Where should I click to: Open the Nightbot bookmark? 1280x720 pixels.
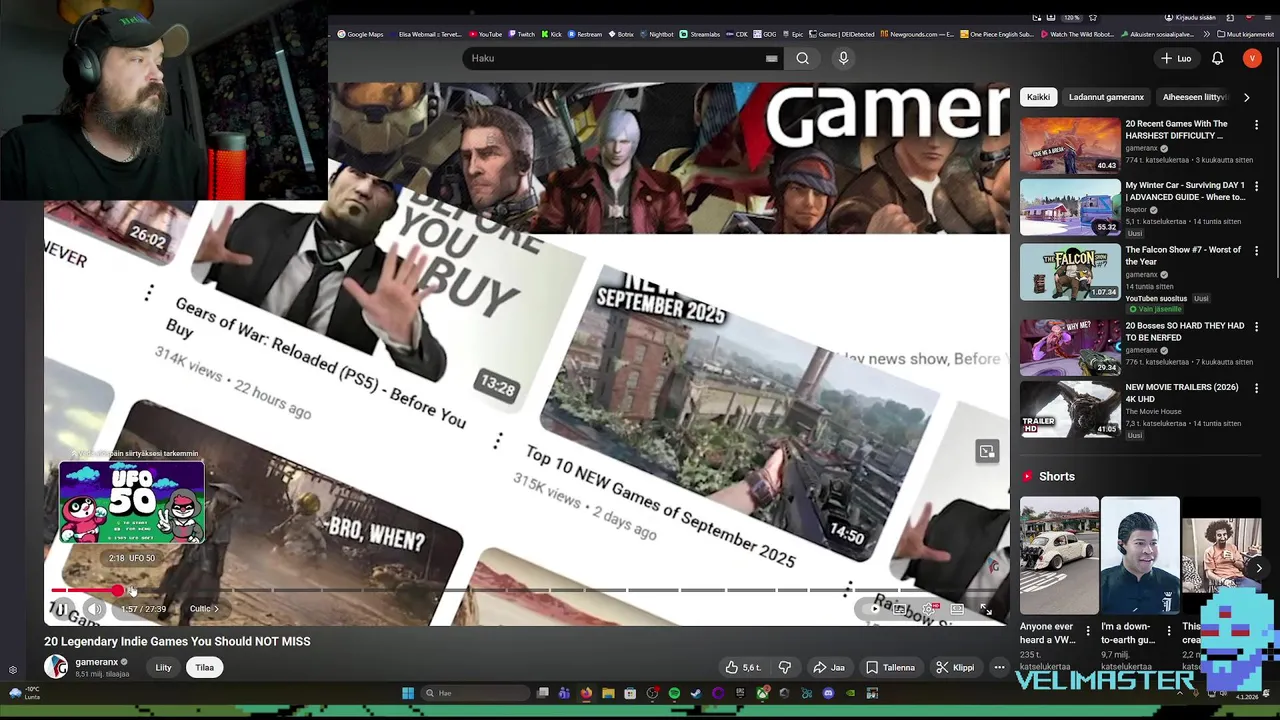656,34
